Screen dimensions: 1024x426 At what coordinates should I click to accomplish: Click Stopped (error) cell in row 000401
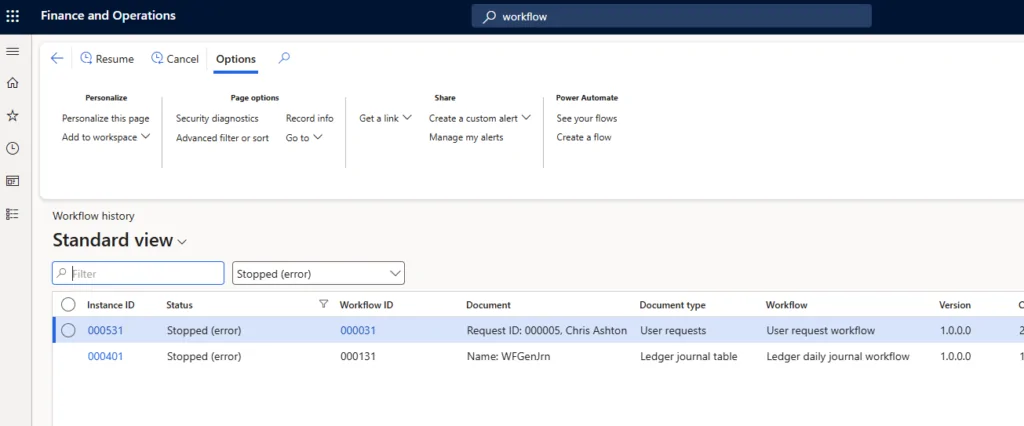204,357
